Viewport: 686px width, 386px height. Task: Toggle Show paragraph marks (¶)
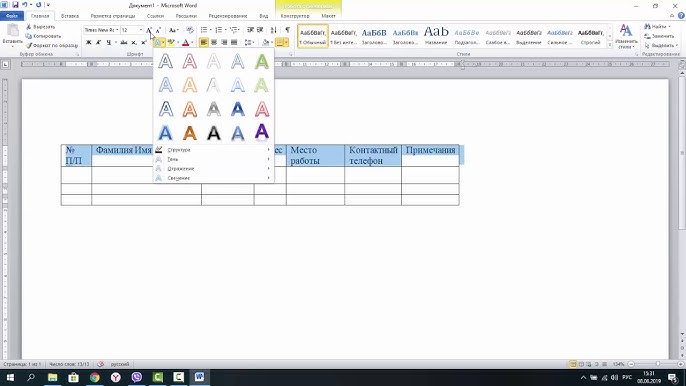click(x=287, y=30)
